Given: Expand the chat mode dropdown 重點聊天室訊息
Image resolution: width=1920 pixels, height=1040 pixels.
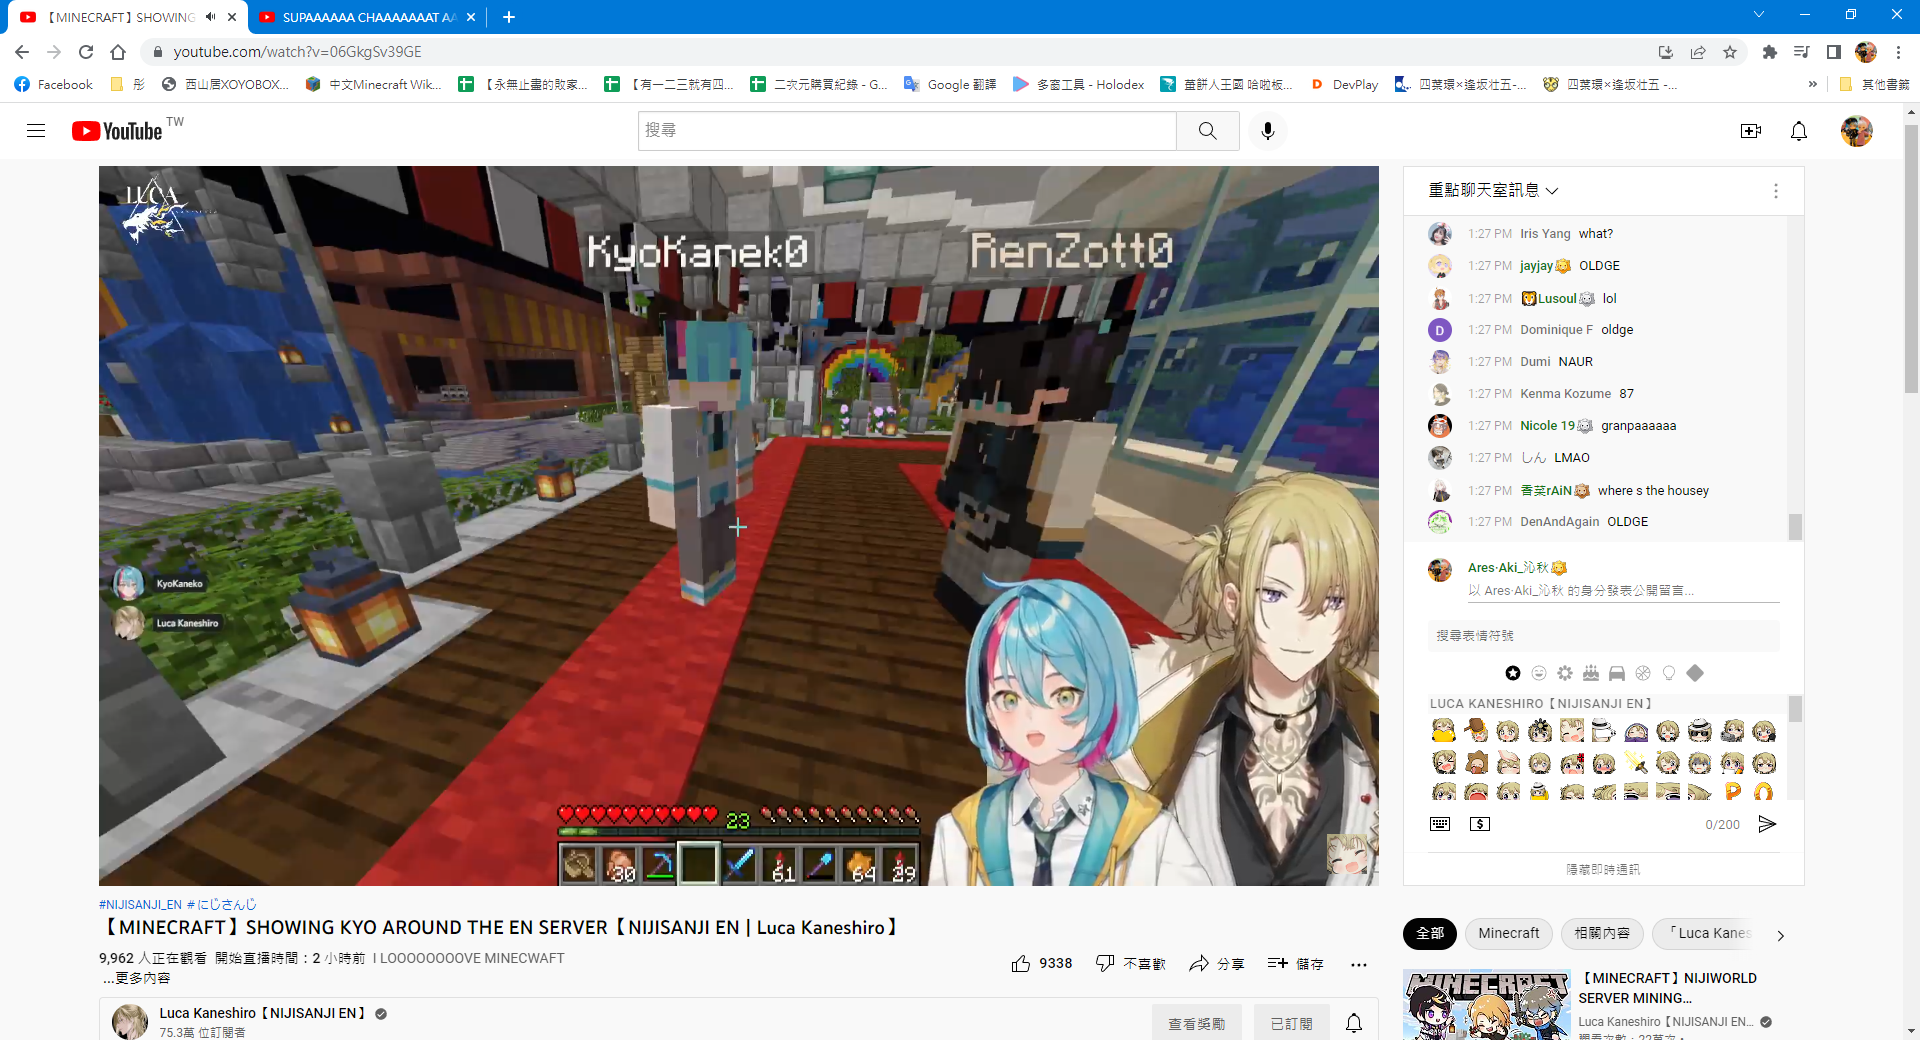Looking at the screenshot, I should click(1494, 190).
